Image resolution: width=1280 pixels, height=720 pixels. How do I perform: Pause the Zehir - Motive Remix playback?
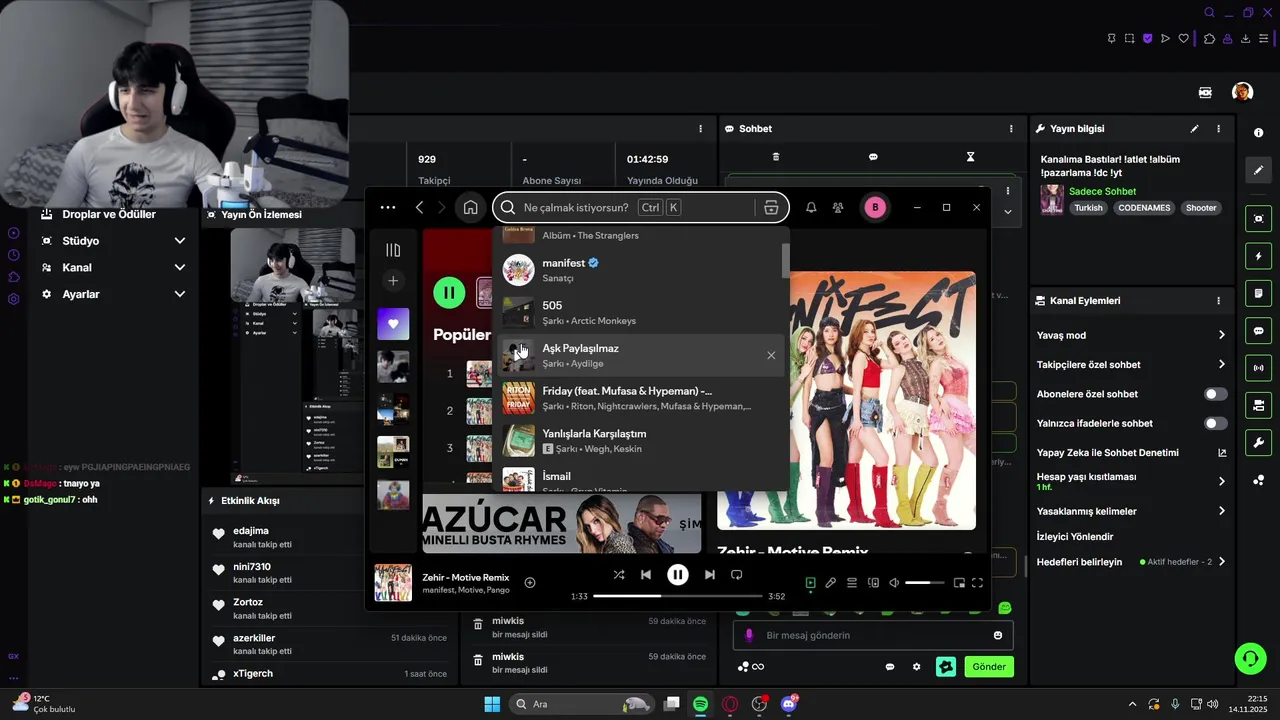point(678,575)
